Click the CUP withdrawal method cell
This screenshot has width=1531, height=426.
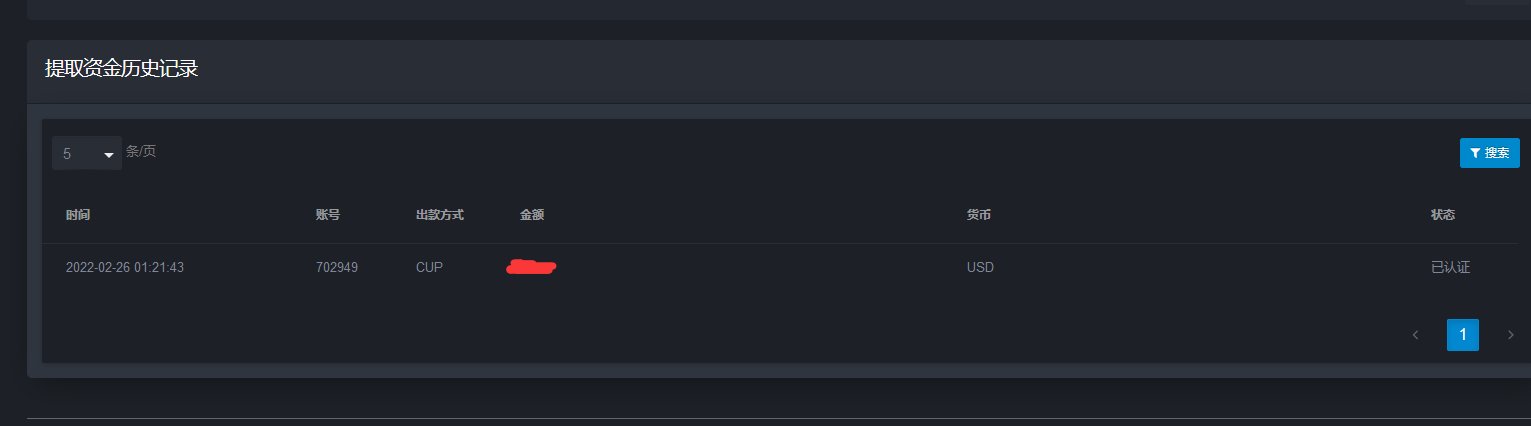click(x=429, y=268)
